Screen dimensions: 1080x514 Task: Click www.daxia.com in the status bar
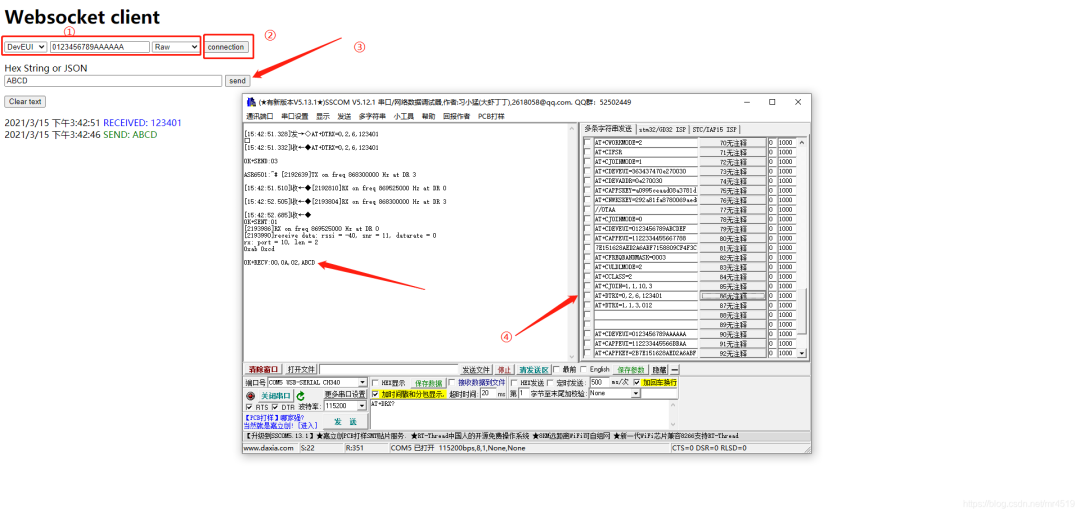[x=269, y=449]
